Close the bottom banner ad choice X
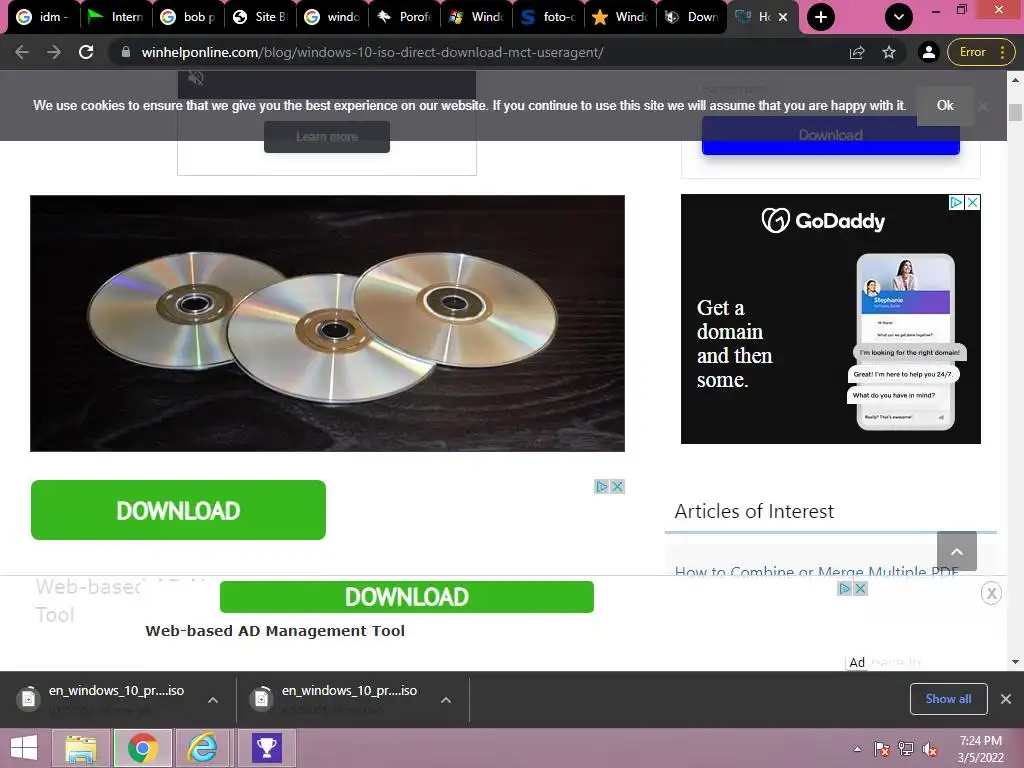Image resolution: width=1024 pixels, height=768 pixels. click(x=861, y=588)
